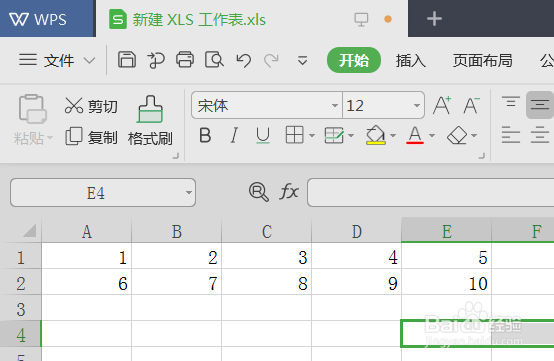Decrease font size with A- icon
Screen dimensions: 554x361
(471, 105)
